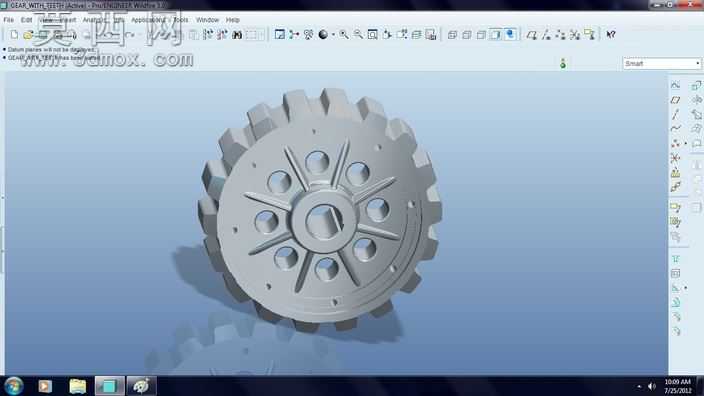Switch to Hidden Line display

[x=467, y=35]
